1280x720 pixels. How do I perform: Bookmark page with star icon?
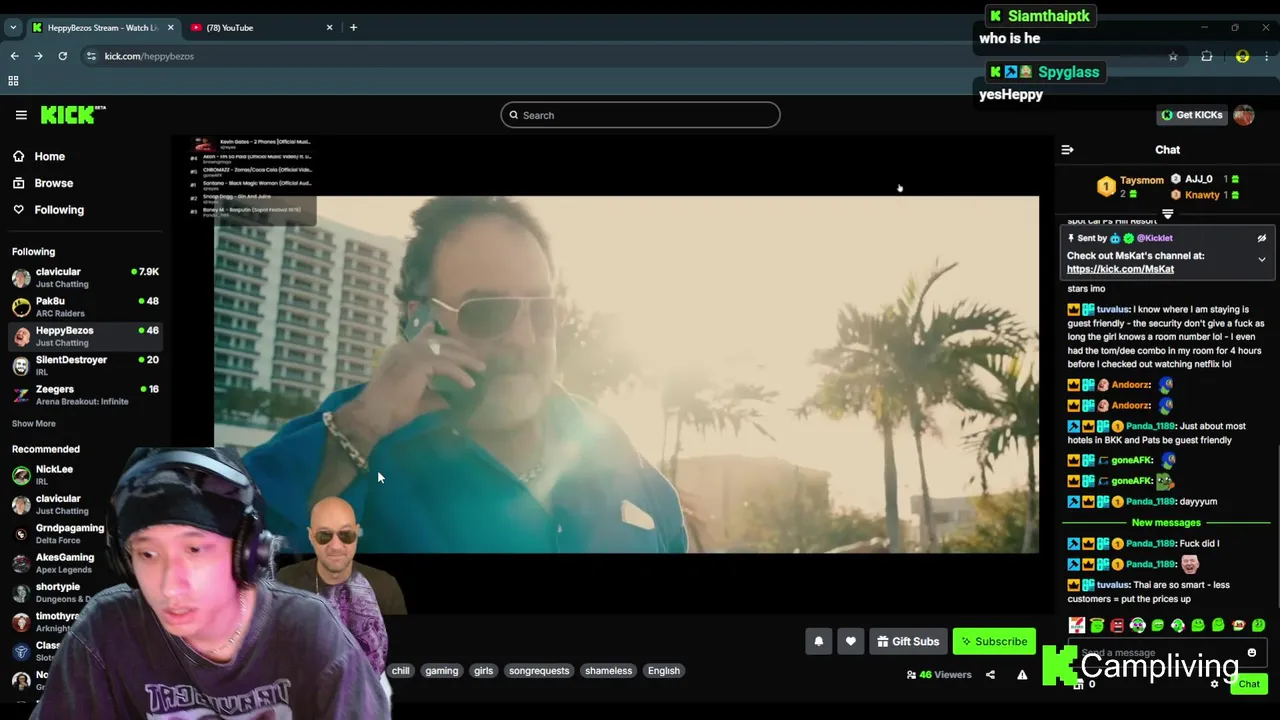click(x=1173, y=56)
